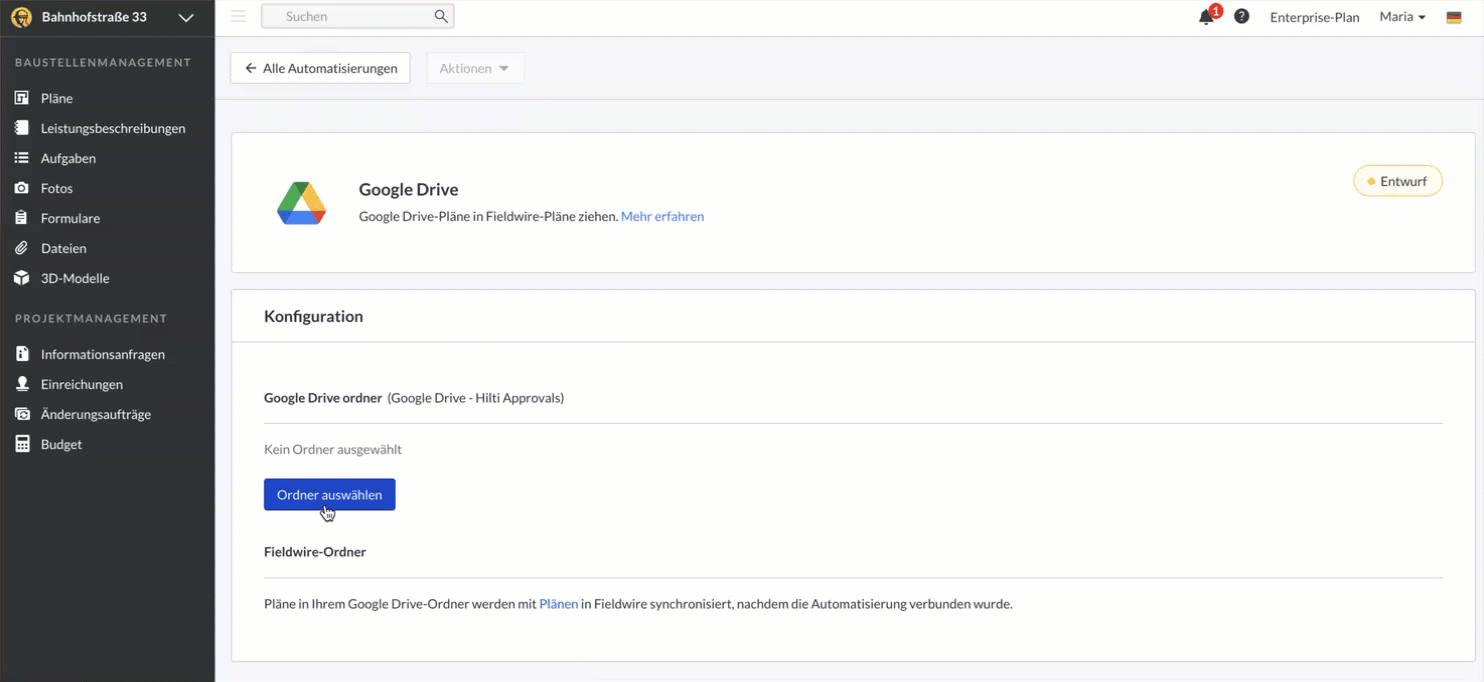Screen dimensions: 1484x682
Task: Click the Budget calculator icon
Action: (22, 444)
